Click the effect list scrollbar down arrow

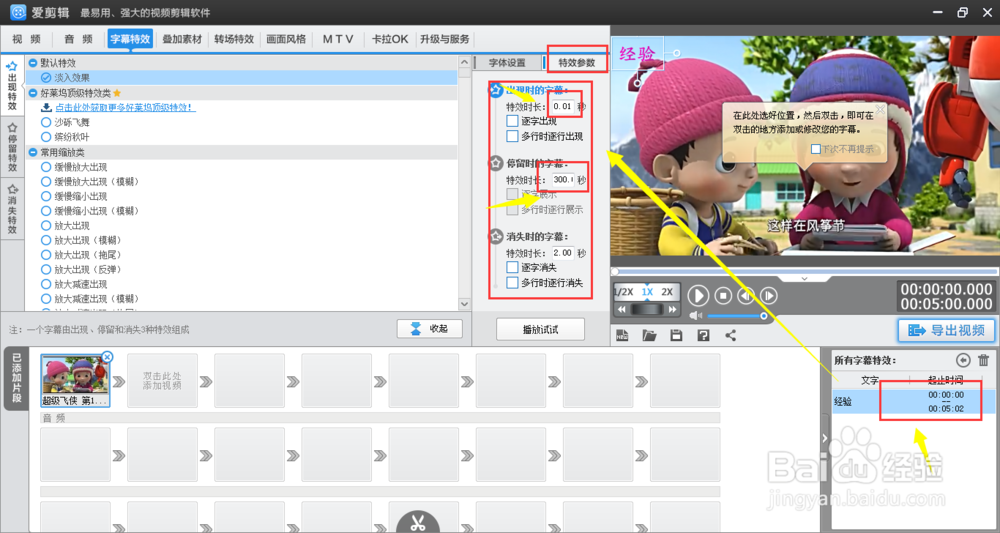(x=464, y=304)
